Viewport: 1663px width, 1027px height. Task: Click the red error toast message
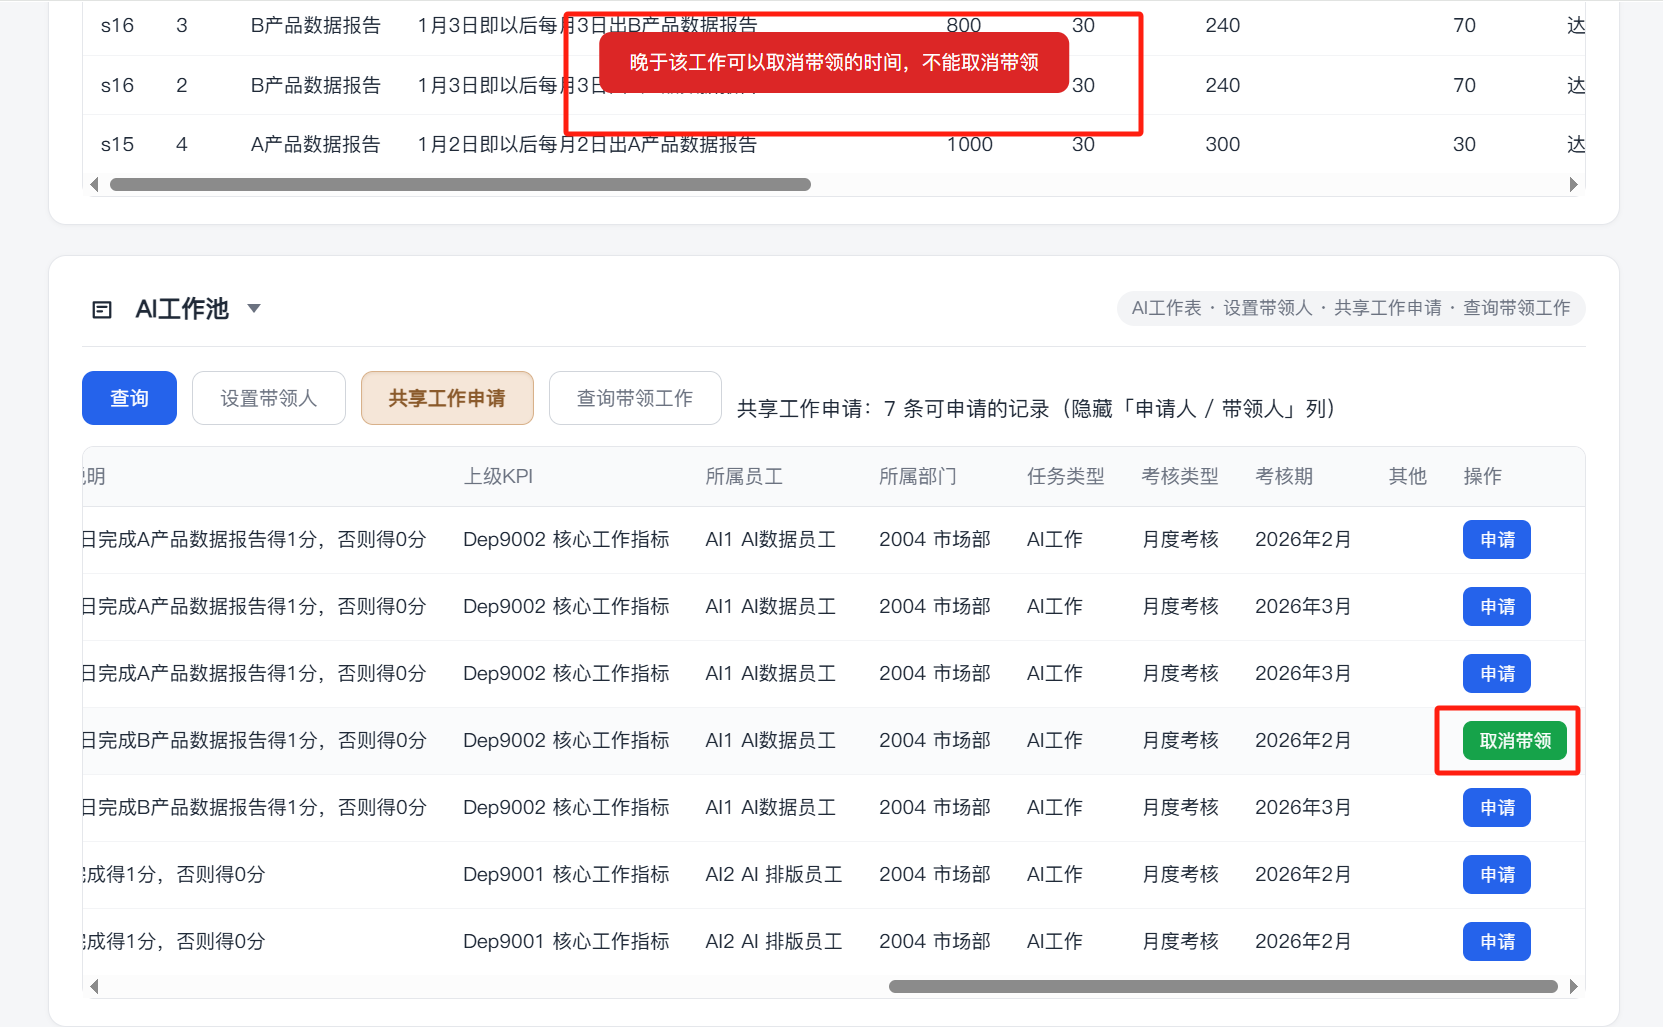(x=834, y=63)
